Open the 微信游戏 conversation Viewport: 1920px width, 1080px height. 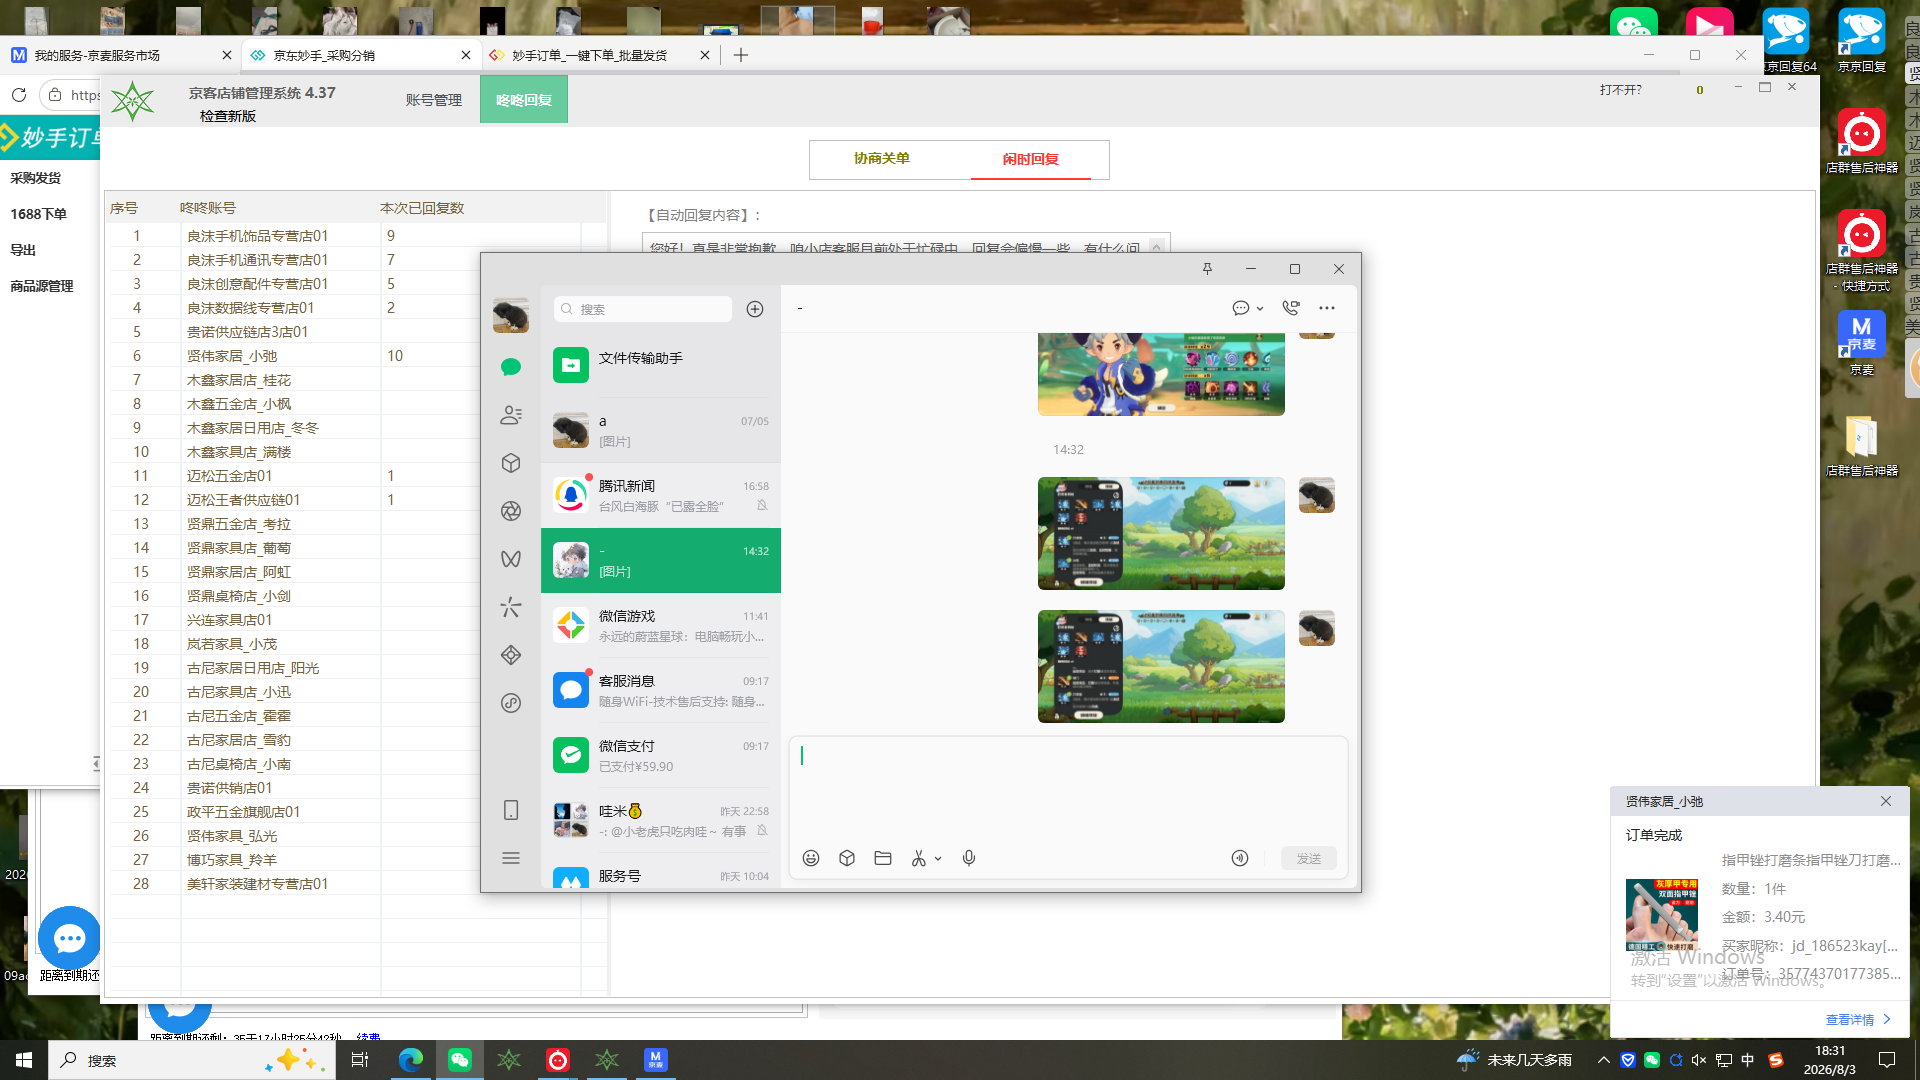coord(661,626)
